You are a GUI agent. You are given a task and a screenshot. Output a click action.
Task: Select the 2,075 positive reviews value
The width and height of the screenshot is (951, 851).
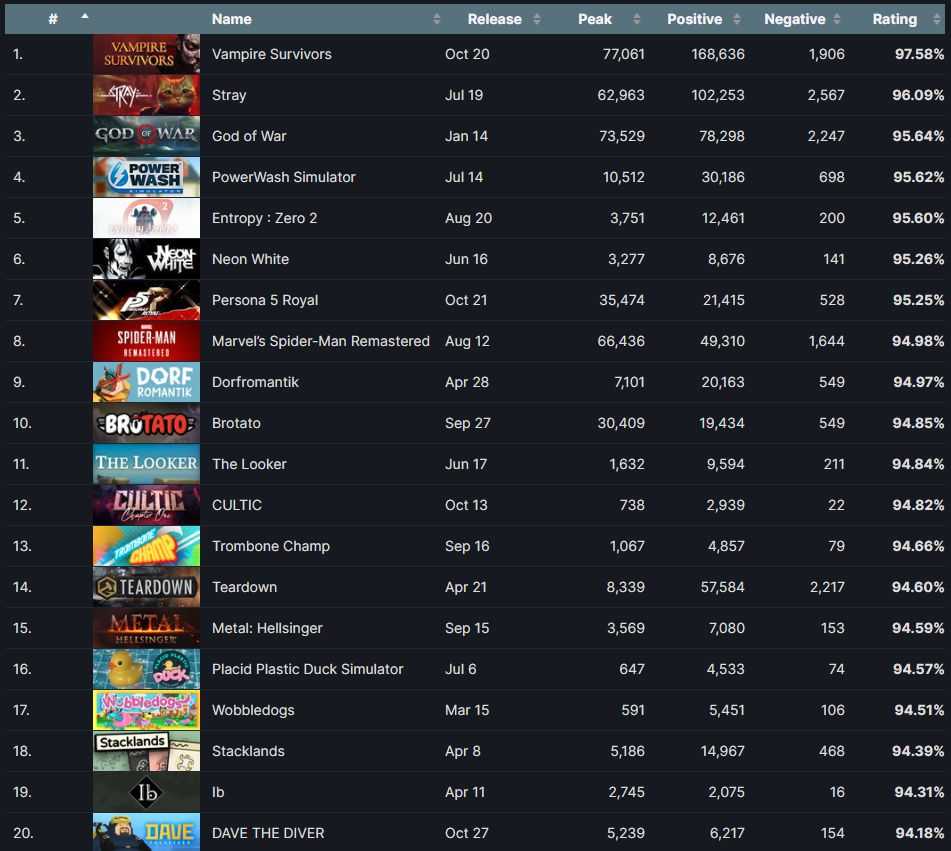coord(727,792)
